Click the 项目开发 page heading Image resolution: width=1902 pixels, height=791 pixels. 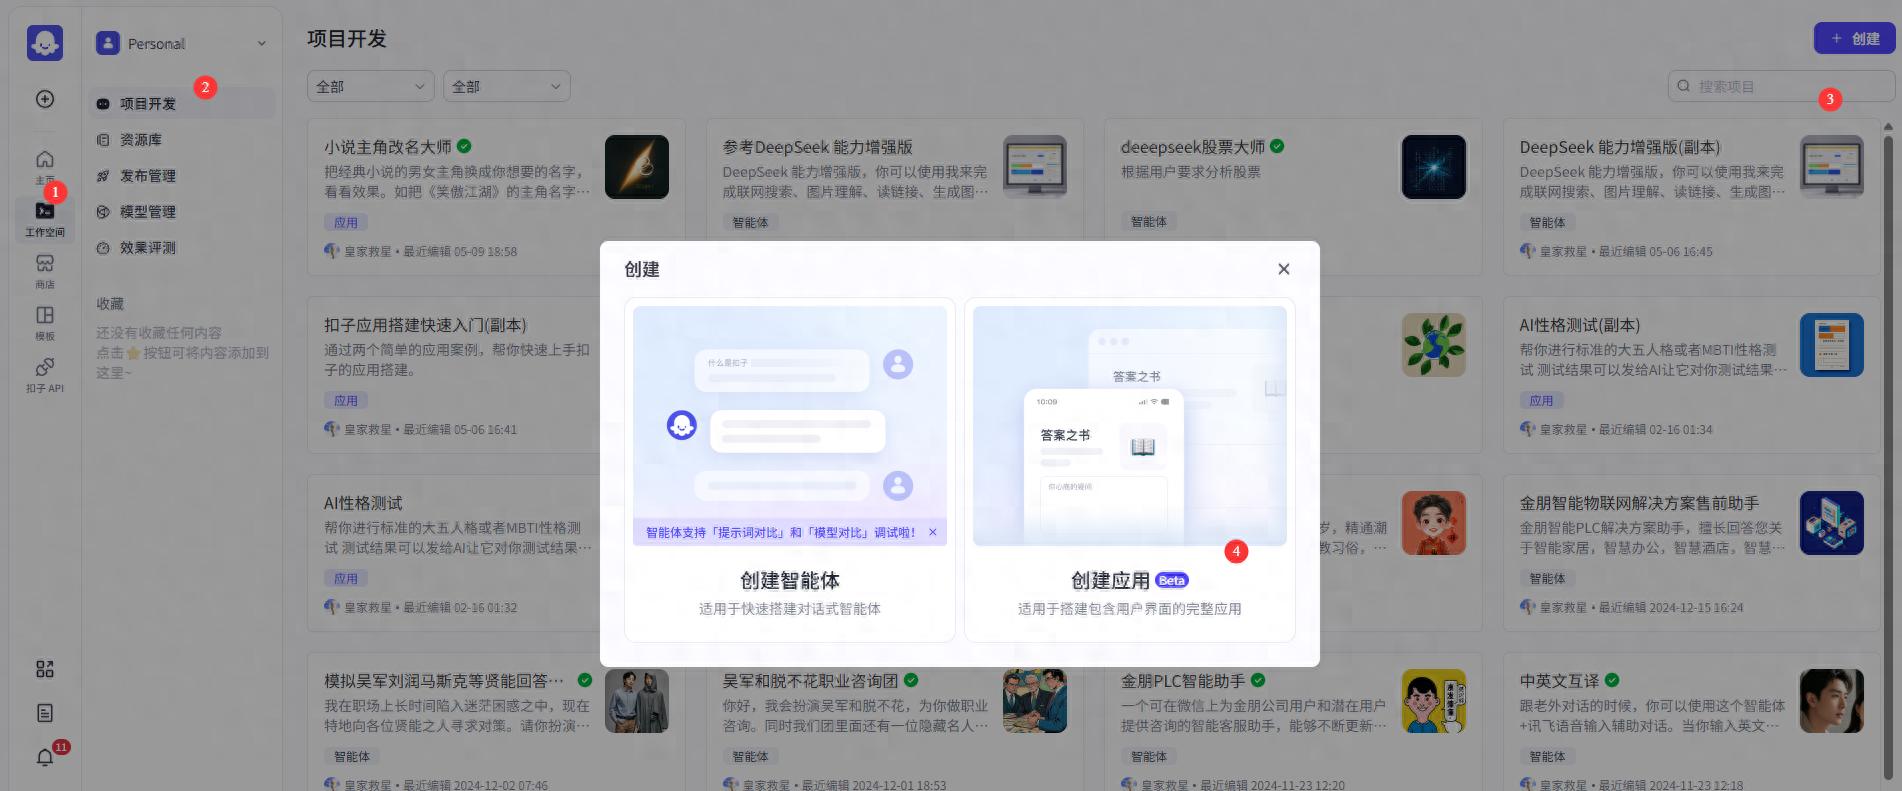347,38
